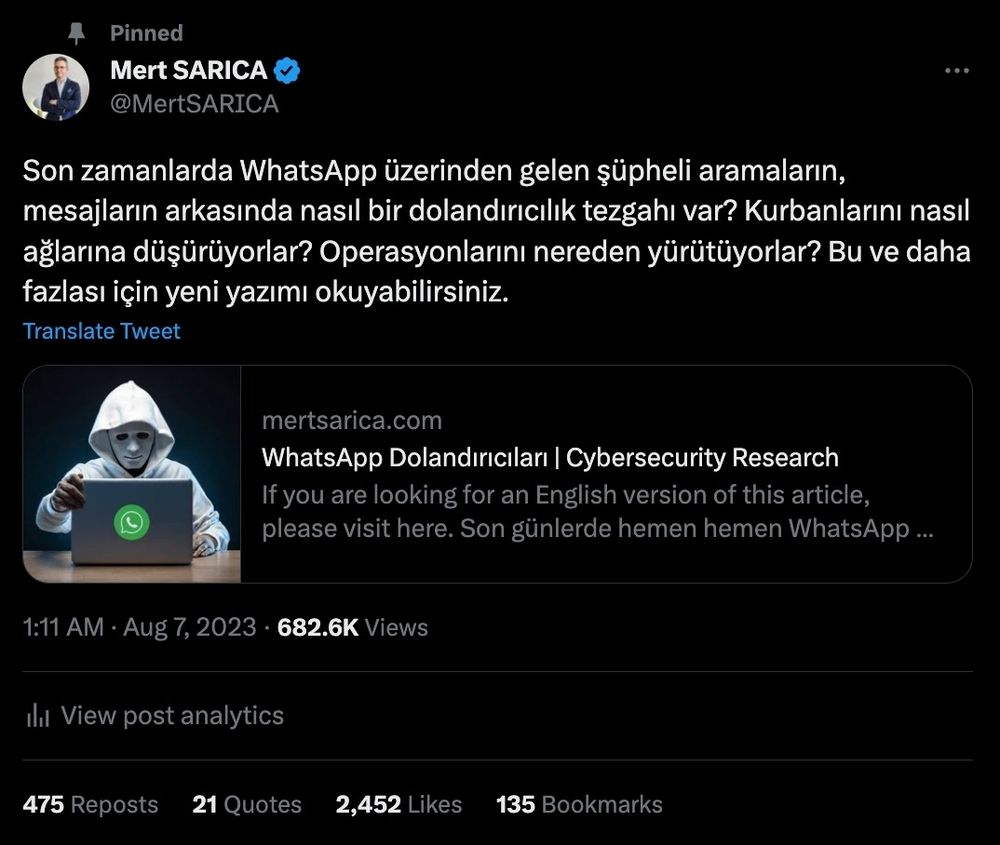View the 21 Quotes list
The height and width of the screenshot is (845, 1000).
247,804
